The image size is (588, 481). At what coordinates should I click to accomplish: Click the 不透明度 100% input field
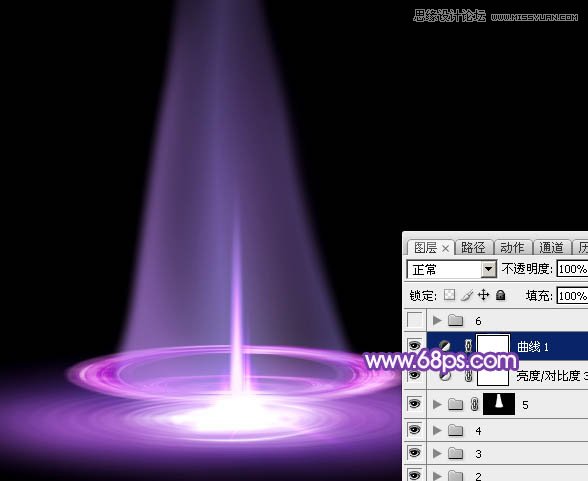click(x=572, y=269)
